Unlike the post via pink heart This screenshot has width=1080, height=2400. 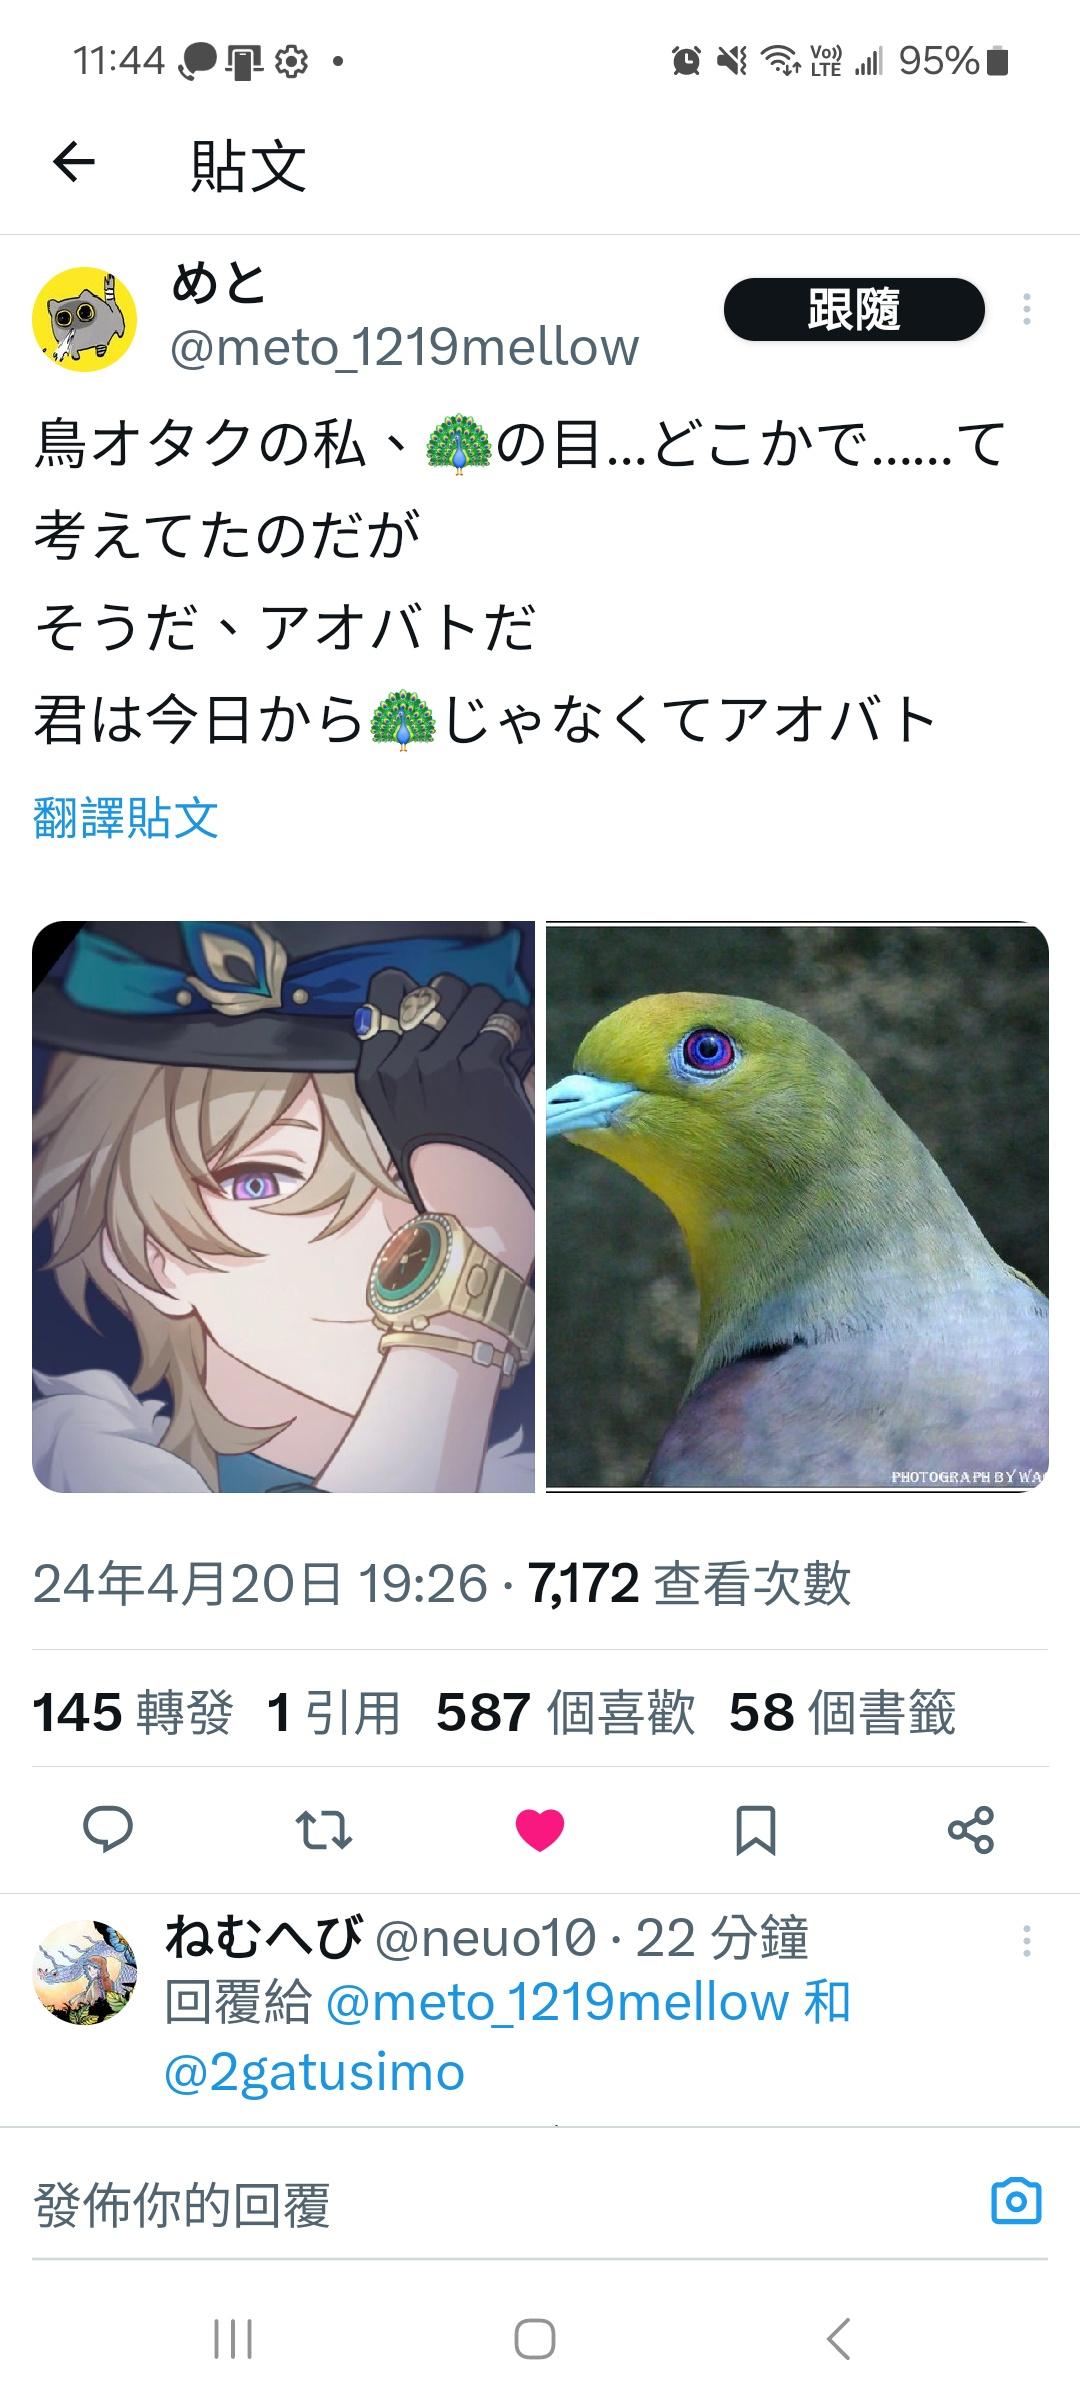540,1830
